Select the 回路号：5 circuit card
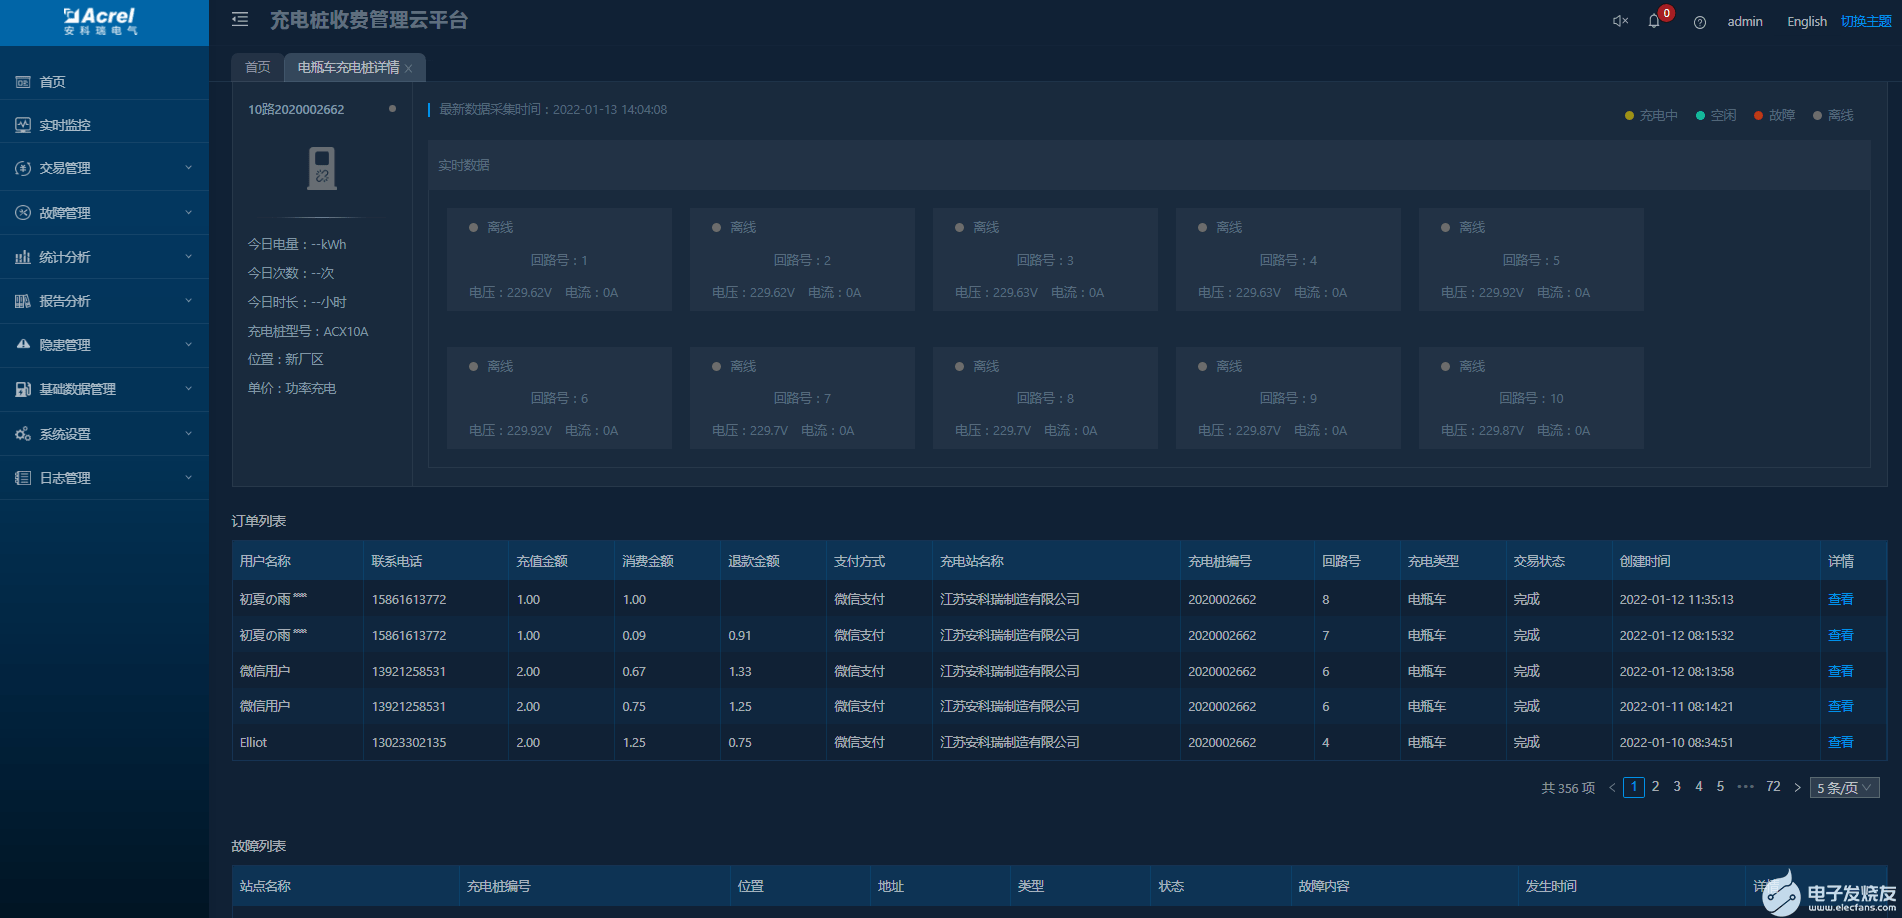This screenshot has height=918, width=1902. [x=1531, y=259]
